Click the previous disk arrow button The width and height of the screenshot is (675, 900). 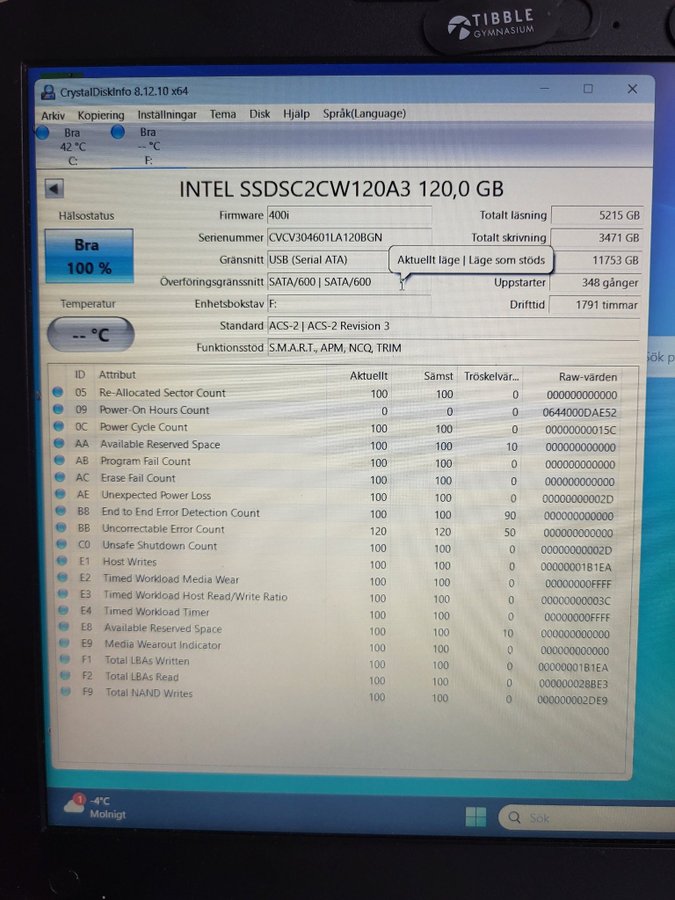pyautogui.click(x=54, y=189)
